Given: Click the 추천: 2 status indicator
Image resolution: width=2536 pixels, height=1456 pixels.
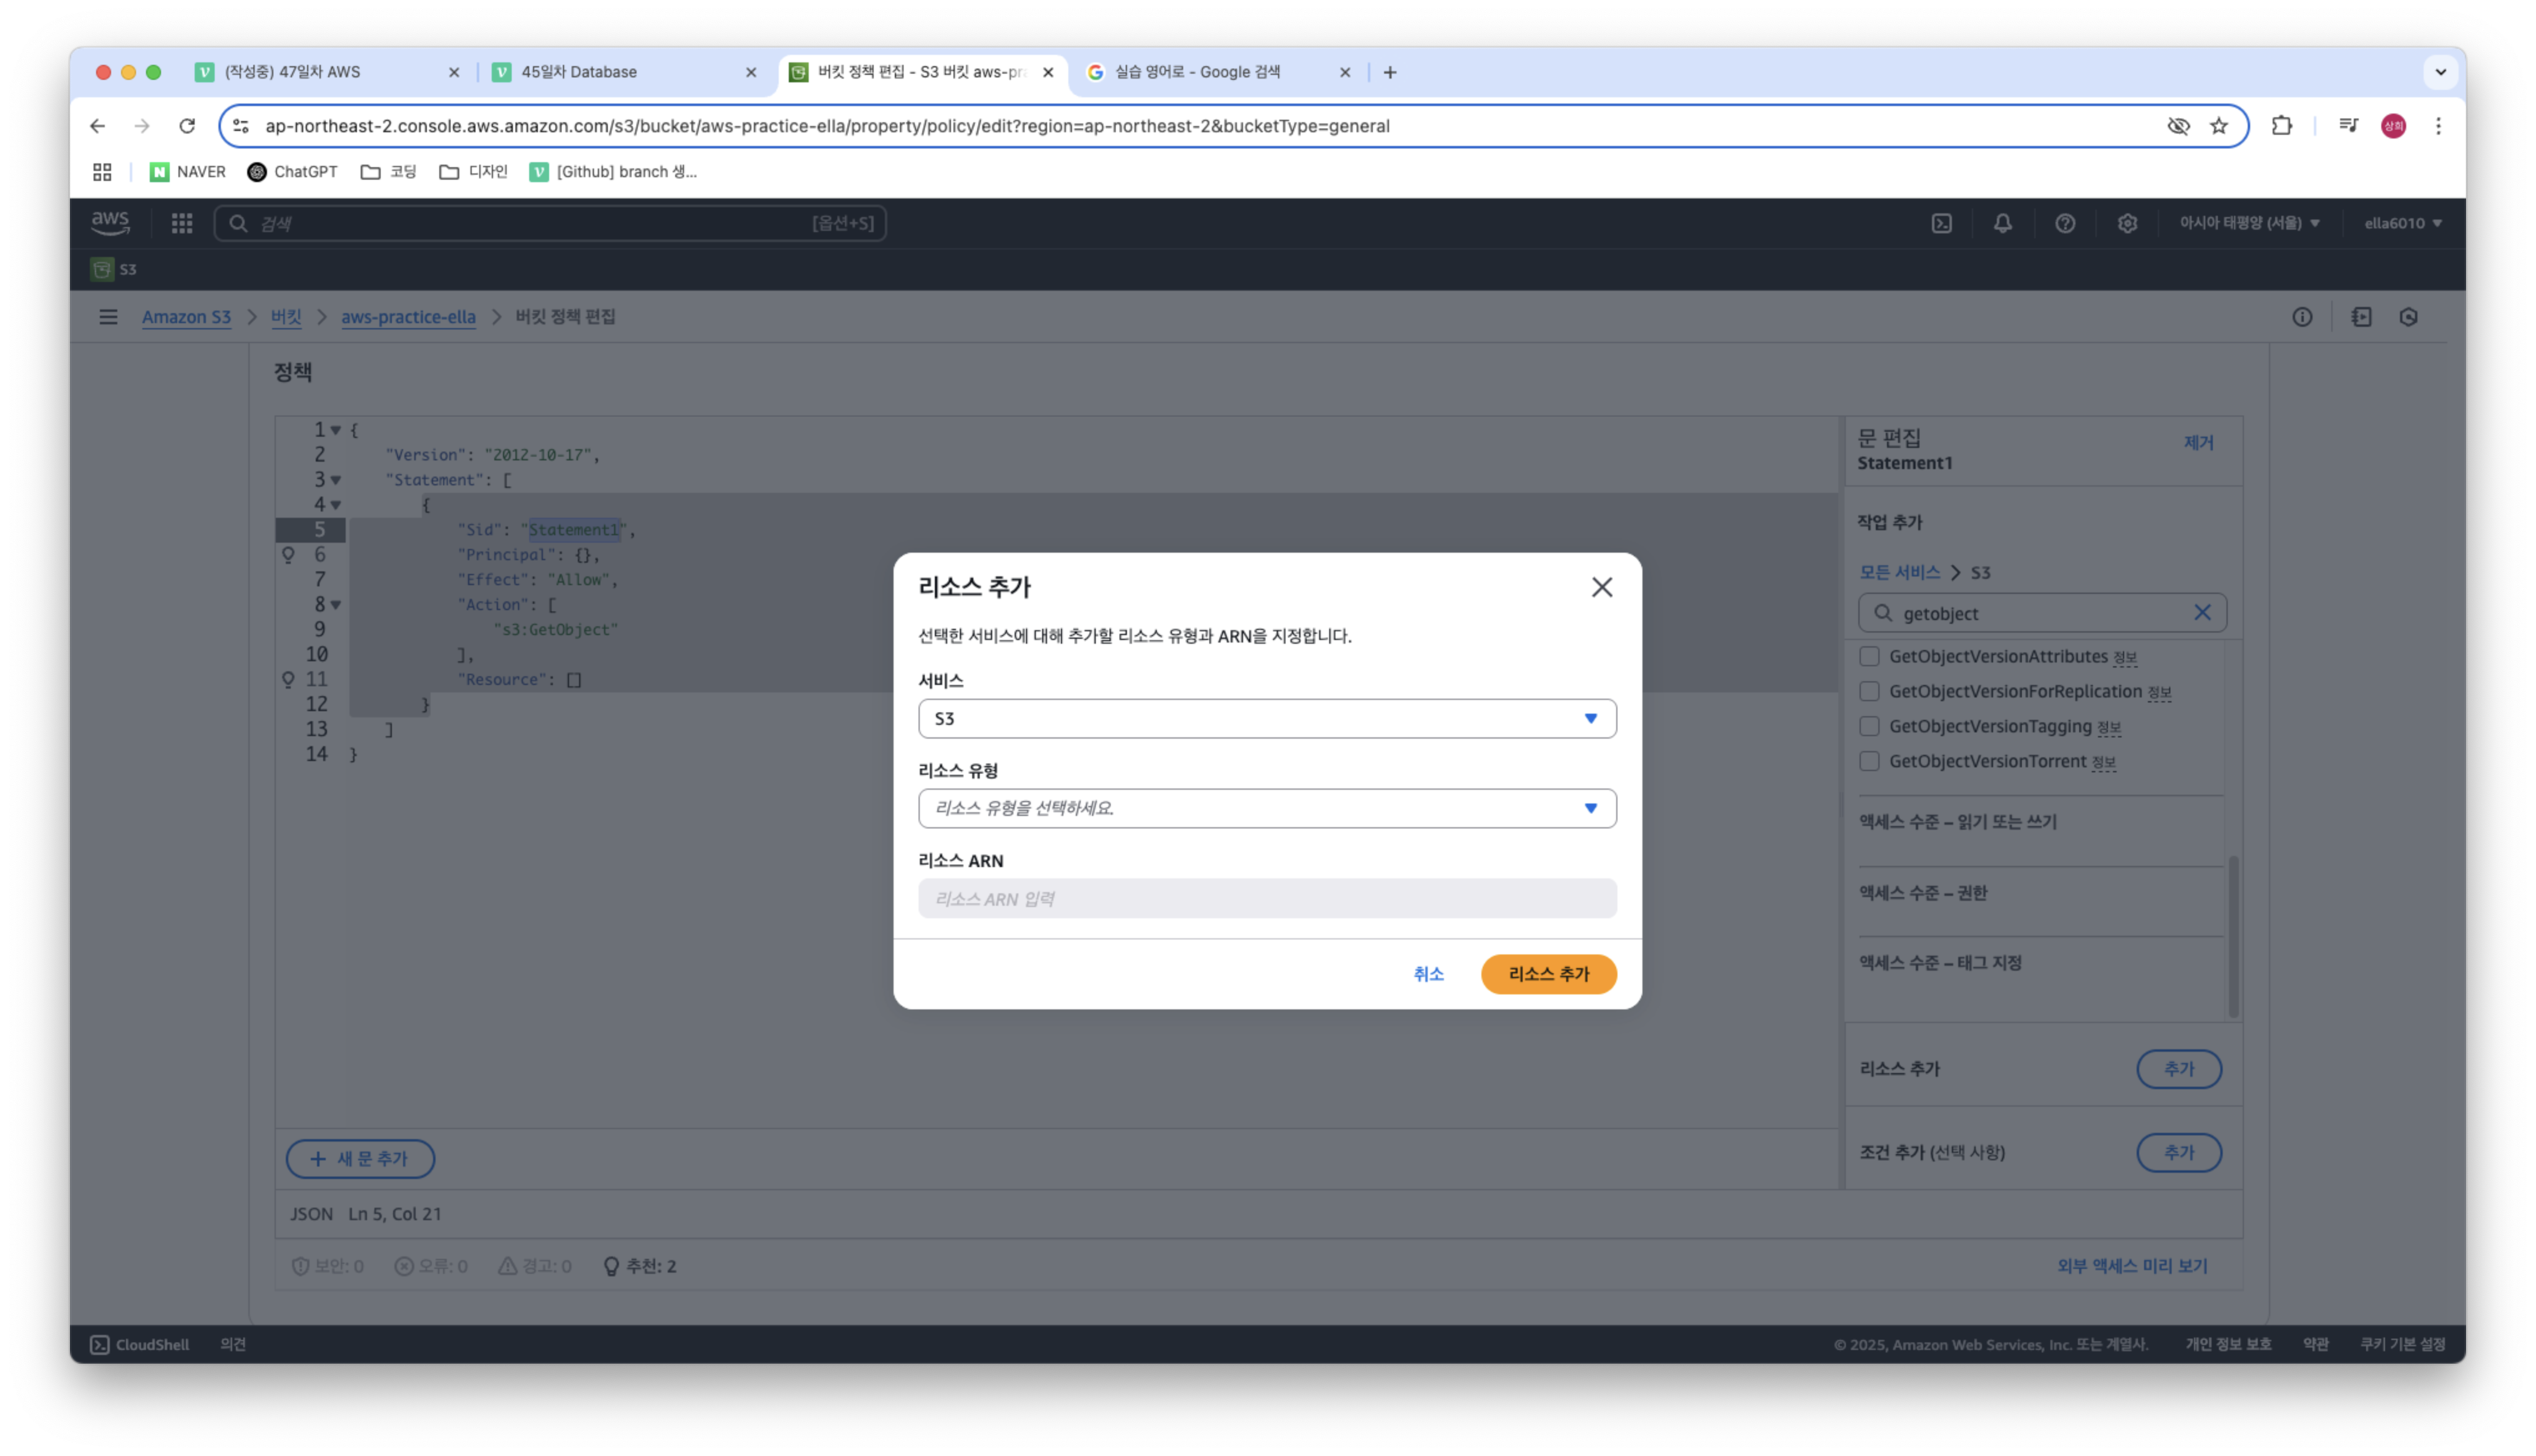Looking at the screenshot, I should [x=640, y=1266].
